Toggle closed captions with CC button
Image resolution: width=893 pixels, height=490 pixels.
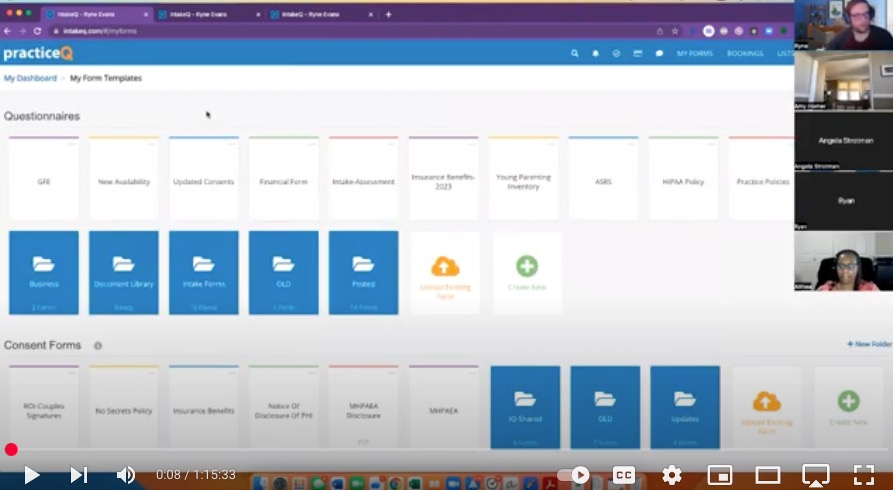coord(624,475)
